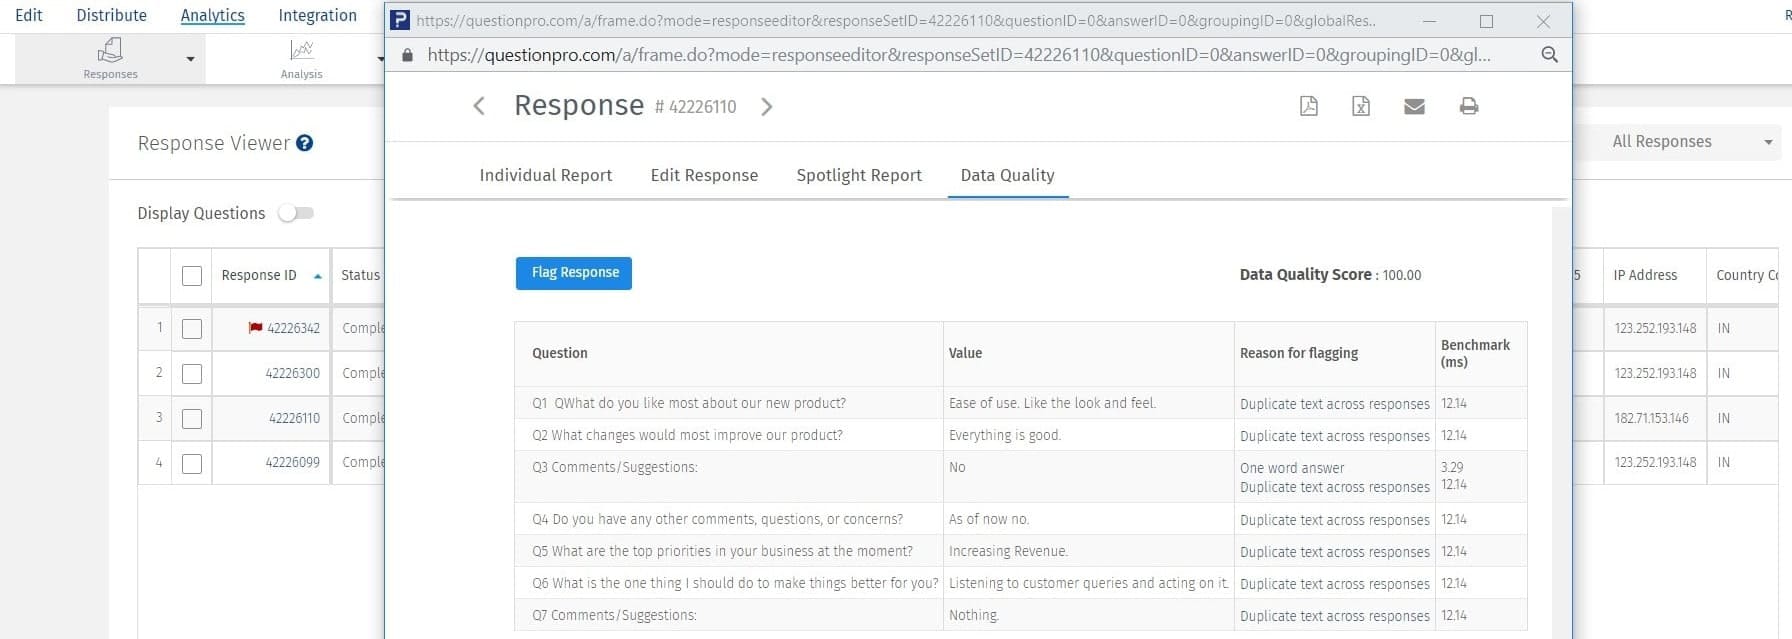1792x639 pixels.
Task: Open the Analytics menu
Action: (213, 15)
